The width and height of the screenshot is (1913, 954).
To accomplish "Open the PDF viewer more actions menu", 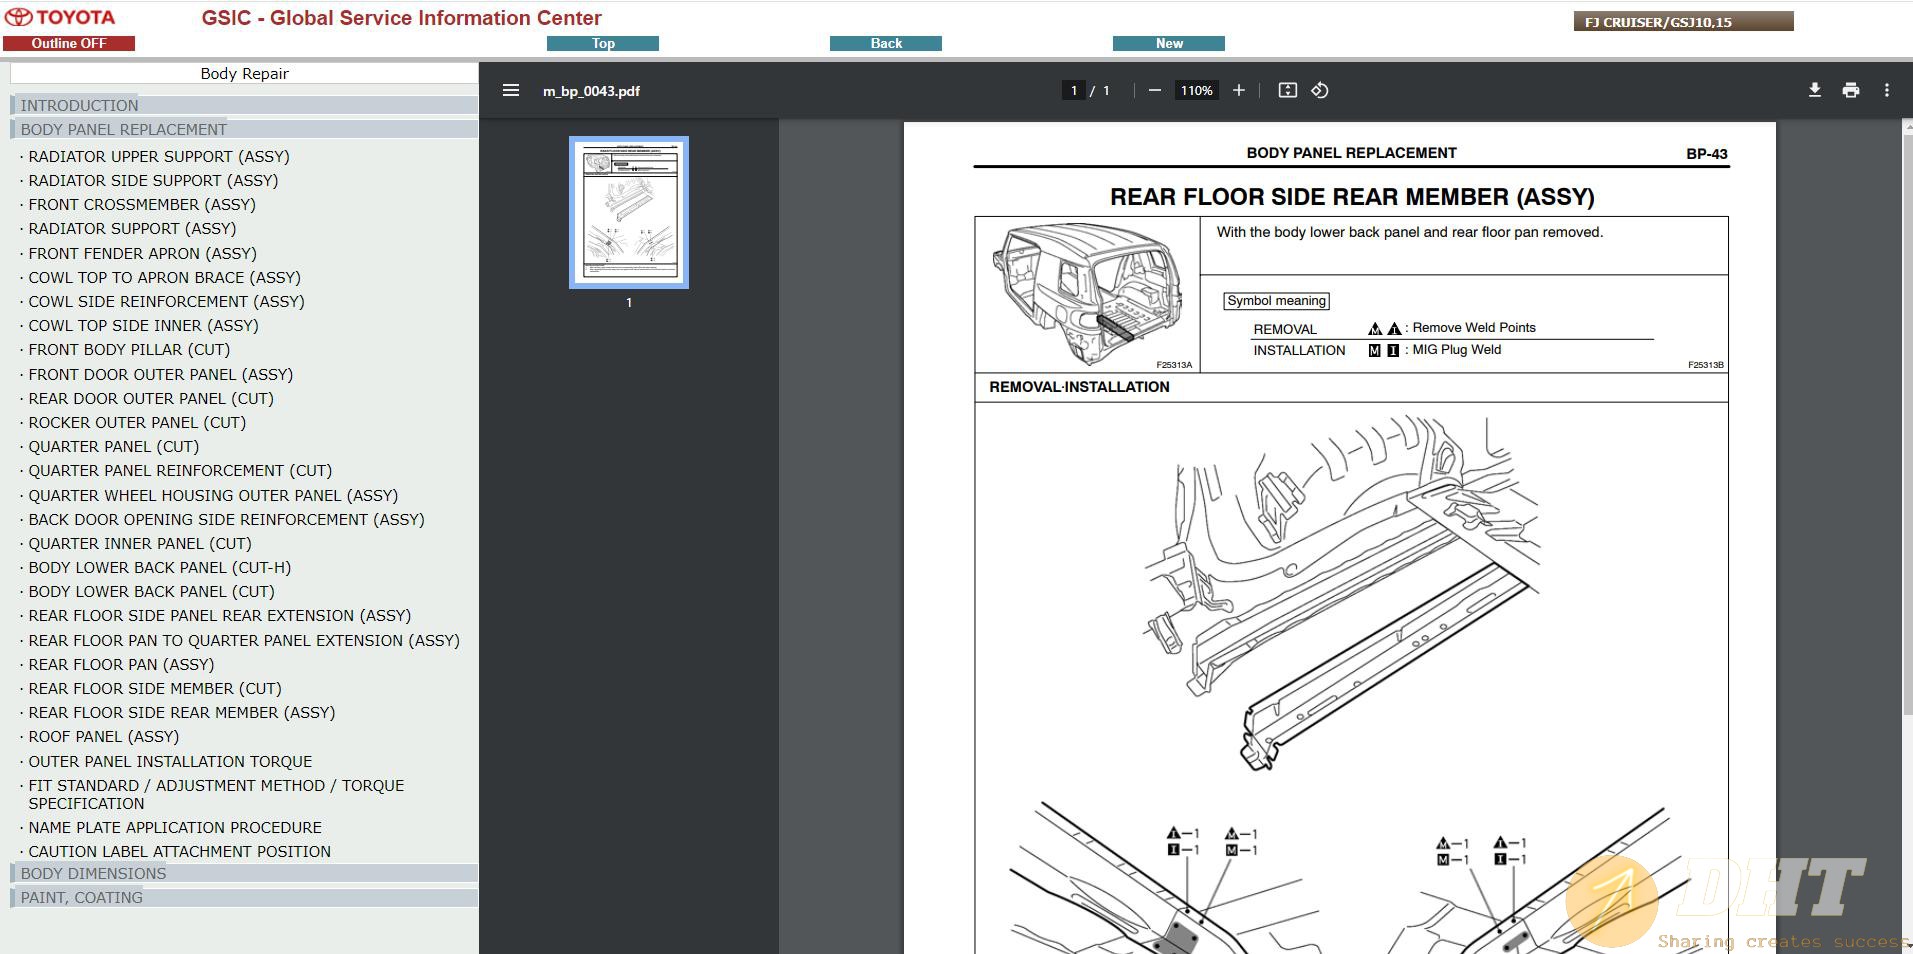I will (1887, 90).
